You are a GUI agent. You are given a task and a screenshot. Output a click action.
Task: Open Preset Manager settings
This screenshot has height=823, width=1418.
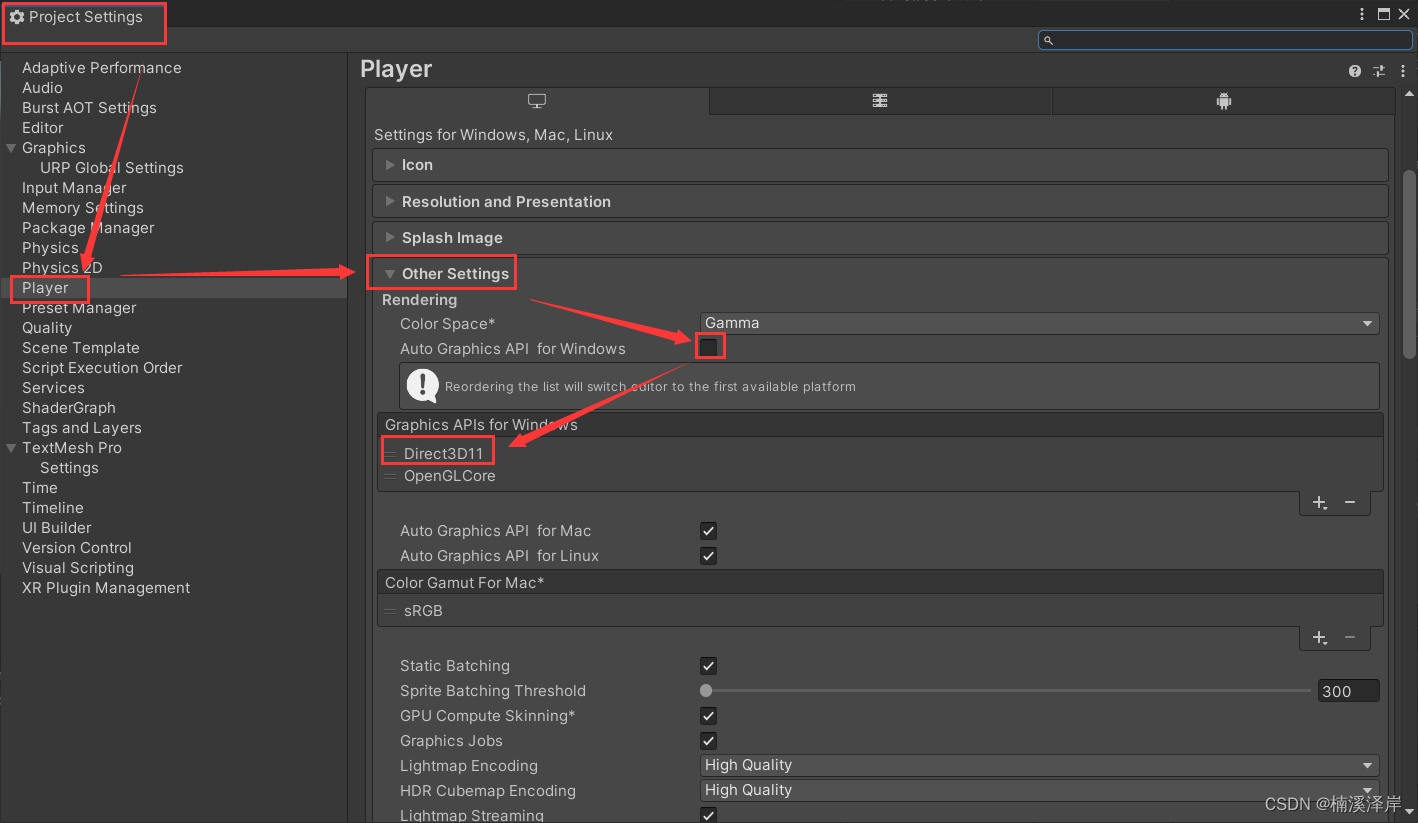click(79, 308)
